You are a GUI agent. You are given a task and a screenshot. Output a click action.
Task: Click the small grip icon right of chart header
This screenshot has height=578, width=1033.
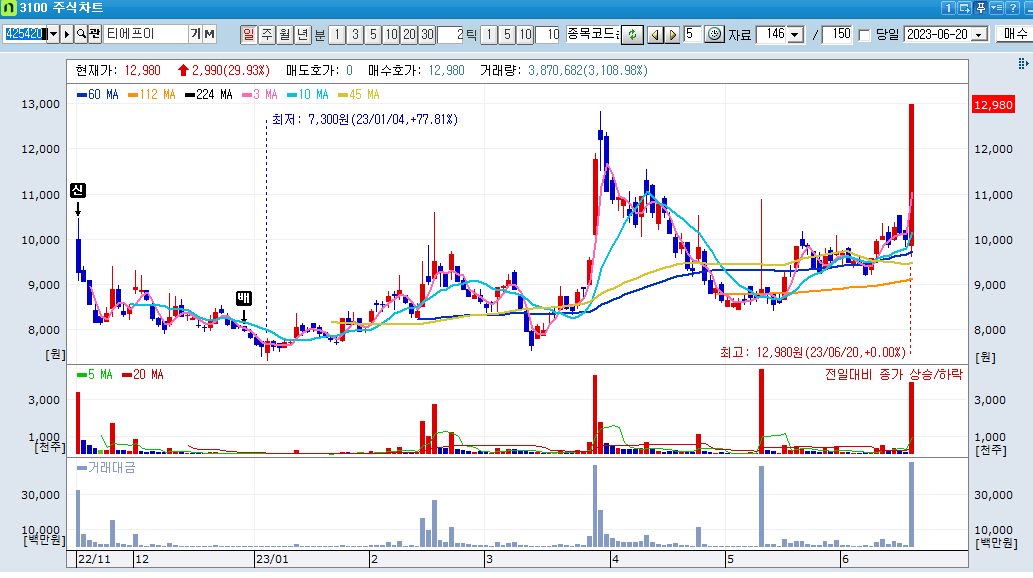[x=1022, y=63]
